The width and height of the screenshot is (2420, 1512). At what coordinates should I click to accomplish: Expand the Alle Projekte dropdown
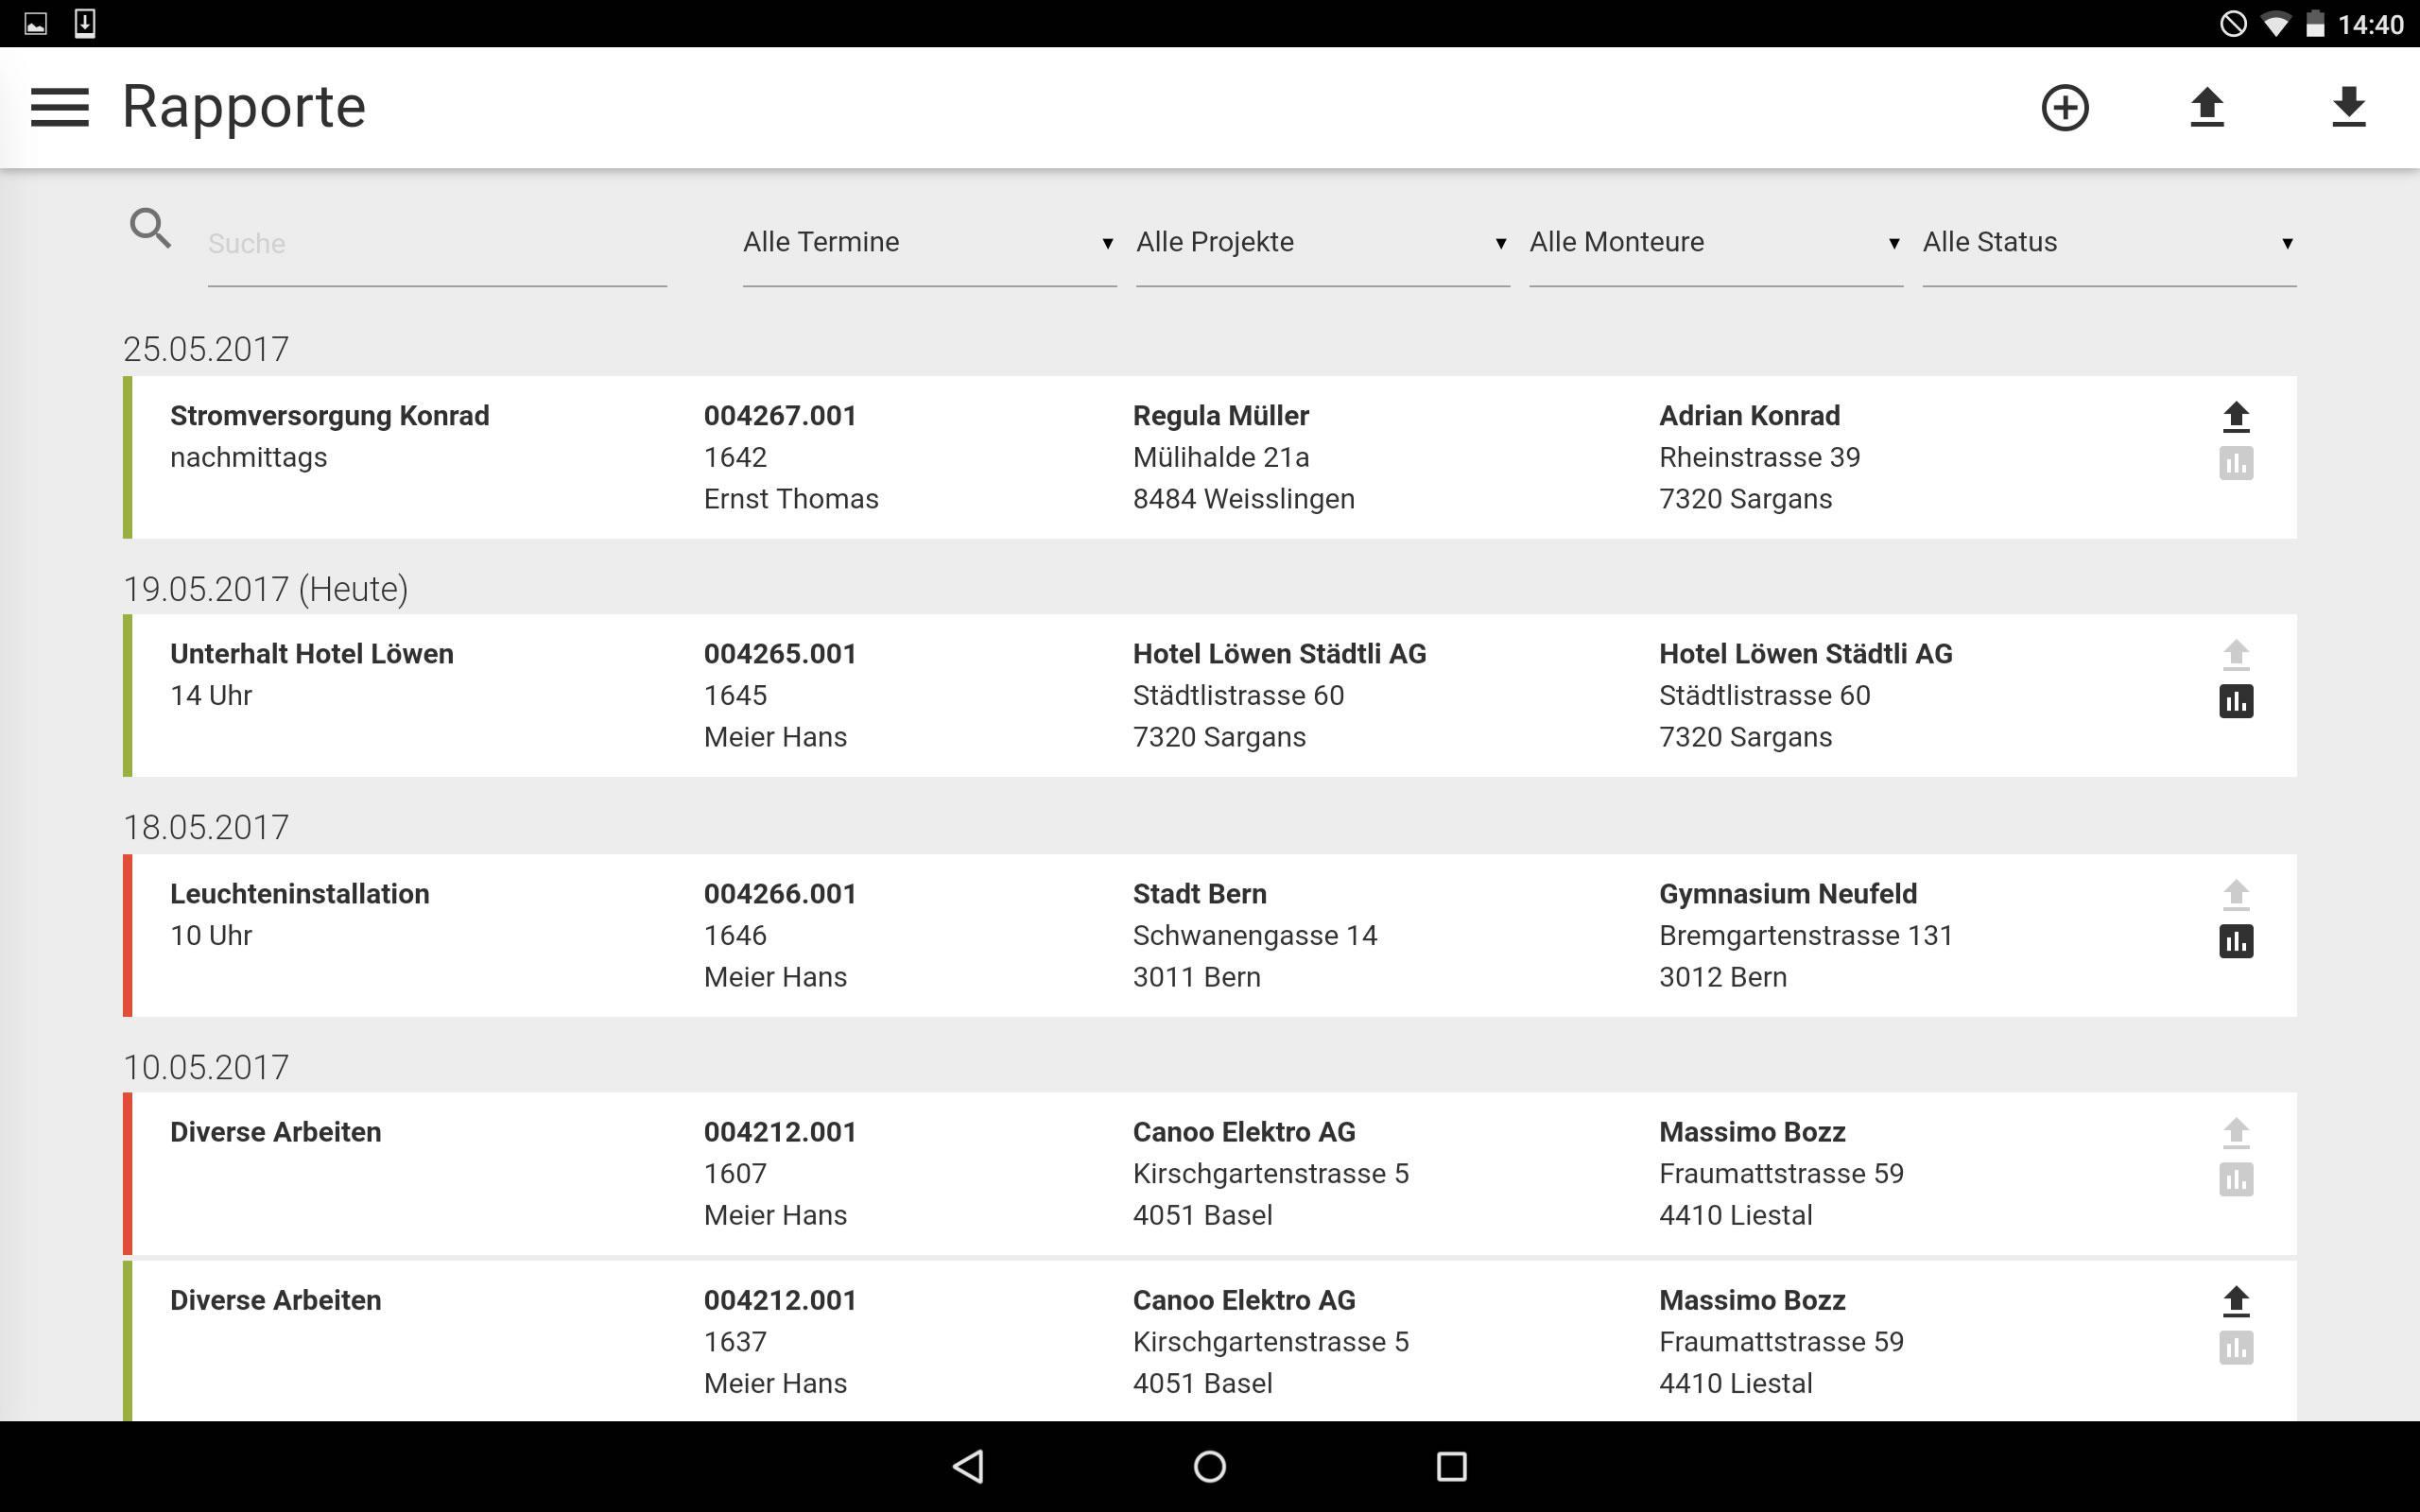(x=1321, y=243)
